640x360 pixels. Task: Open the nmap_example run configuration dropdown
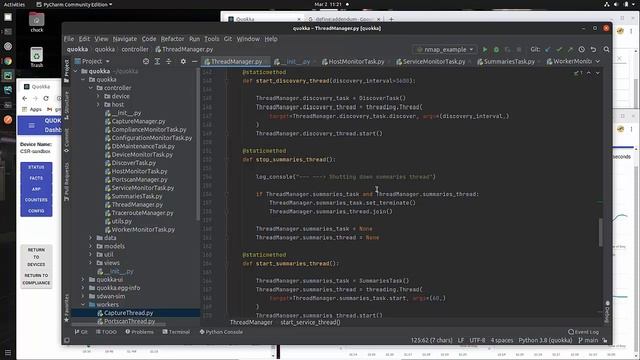click(444, 49)
